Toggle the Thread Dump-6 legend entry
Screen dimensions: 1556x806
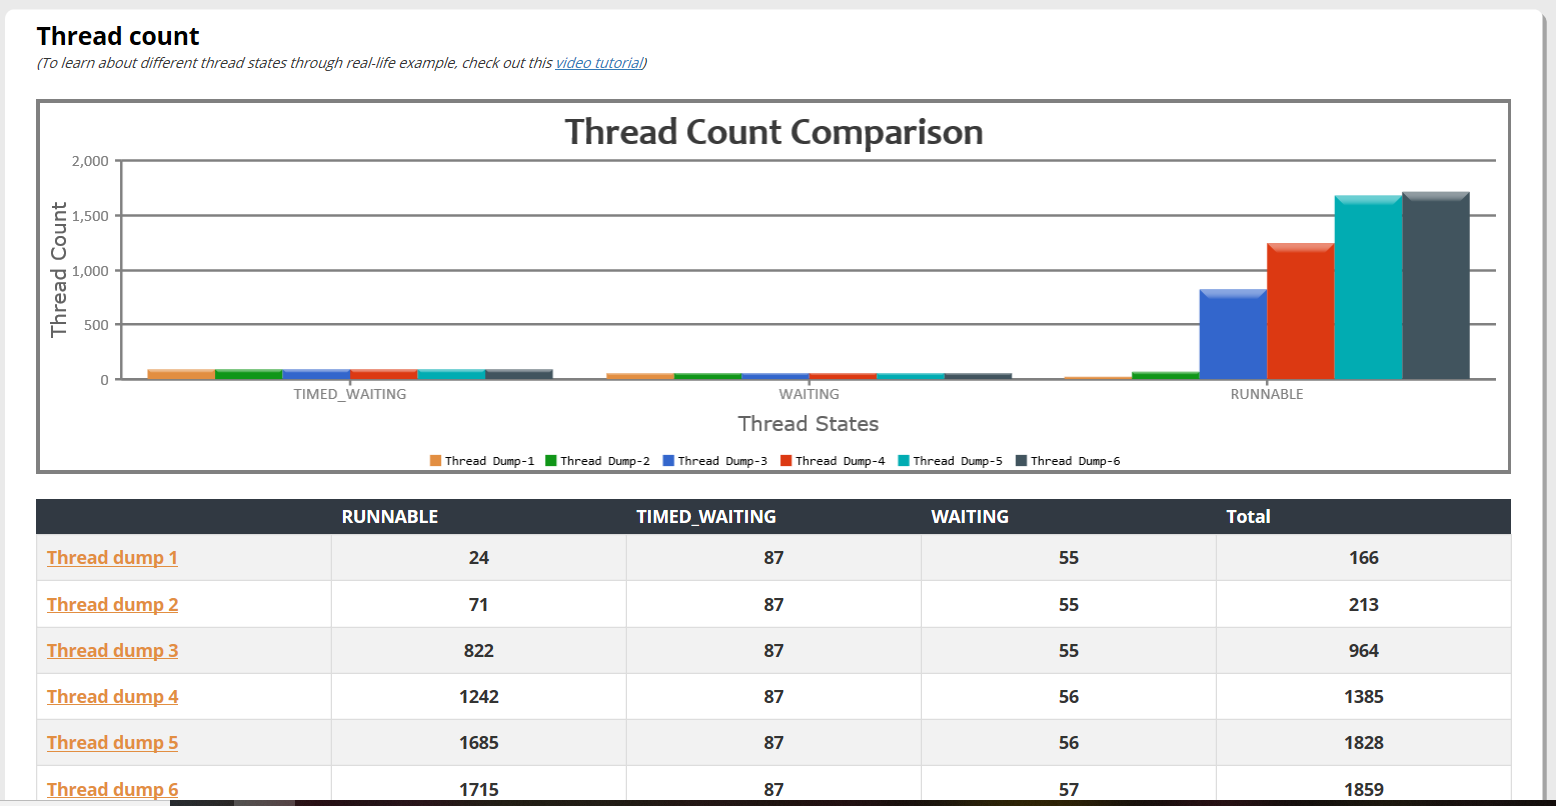click(x=1069, y=461)
